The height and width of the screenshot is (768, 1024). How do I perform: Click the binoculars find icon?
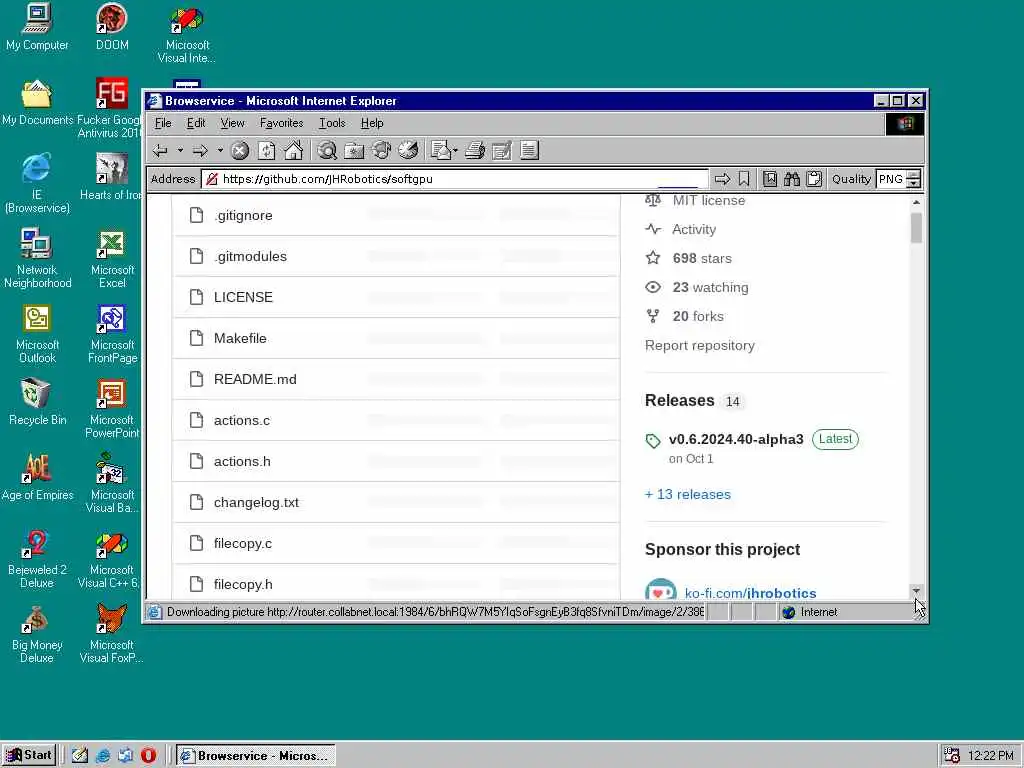click(792, 179)
